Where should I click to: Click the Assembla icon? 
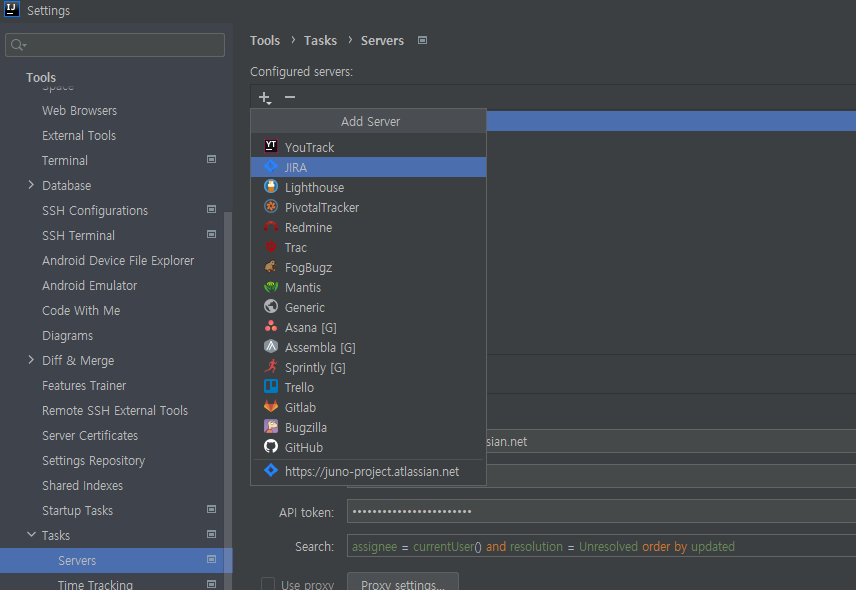coord(271,347)
